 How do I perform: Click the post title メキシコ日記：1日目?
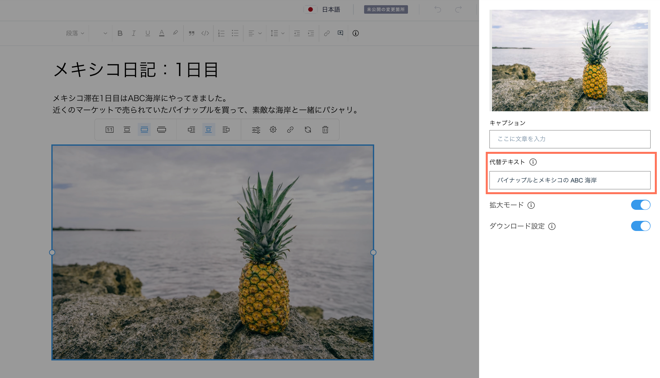click(136, 70)
